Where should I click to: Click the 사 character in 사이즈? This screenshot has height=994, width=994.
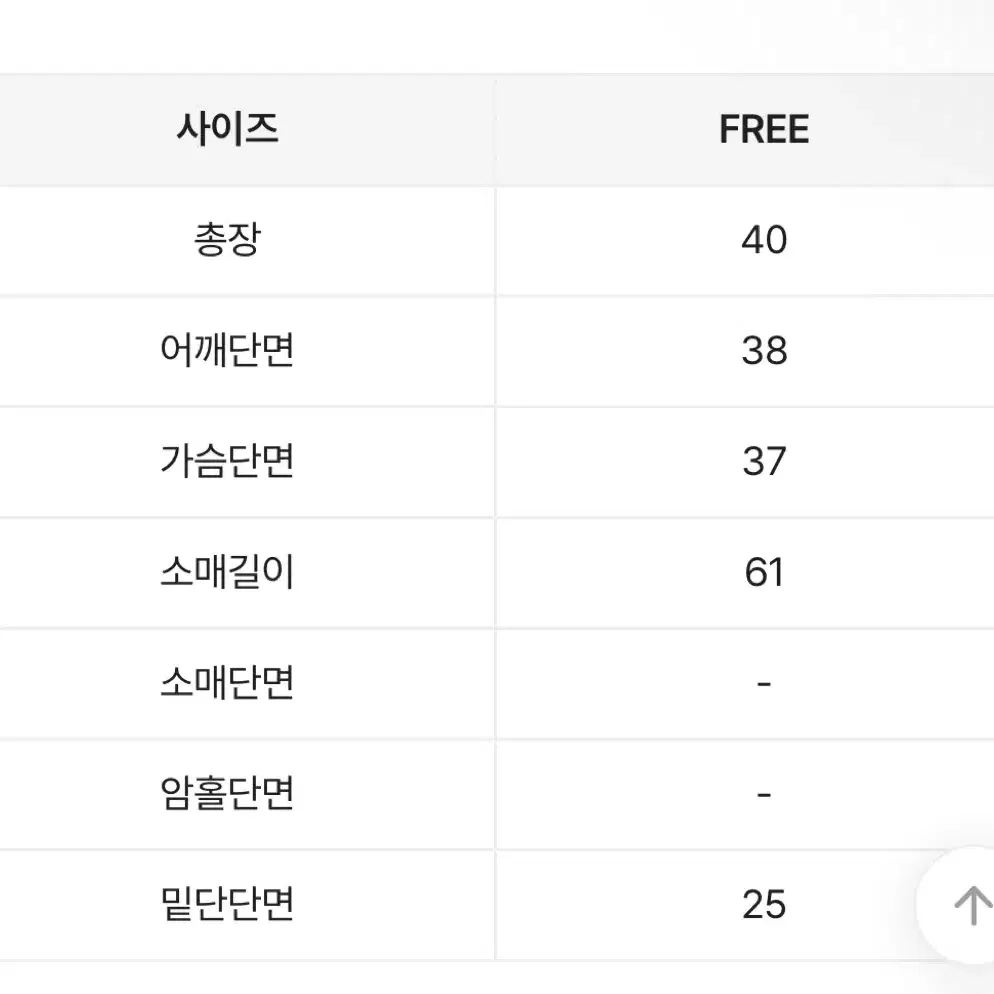(193, 129)
